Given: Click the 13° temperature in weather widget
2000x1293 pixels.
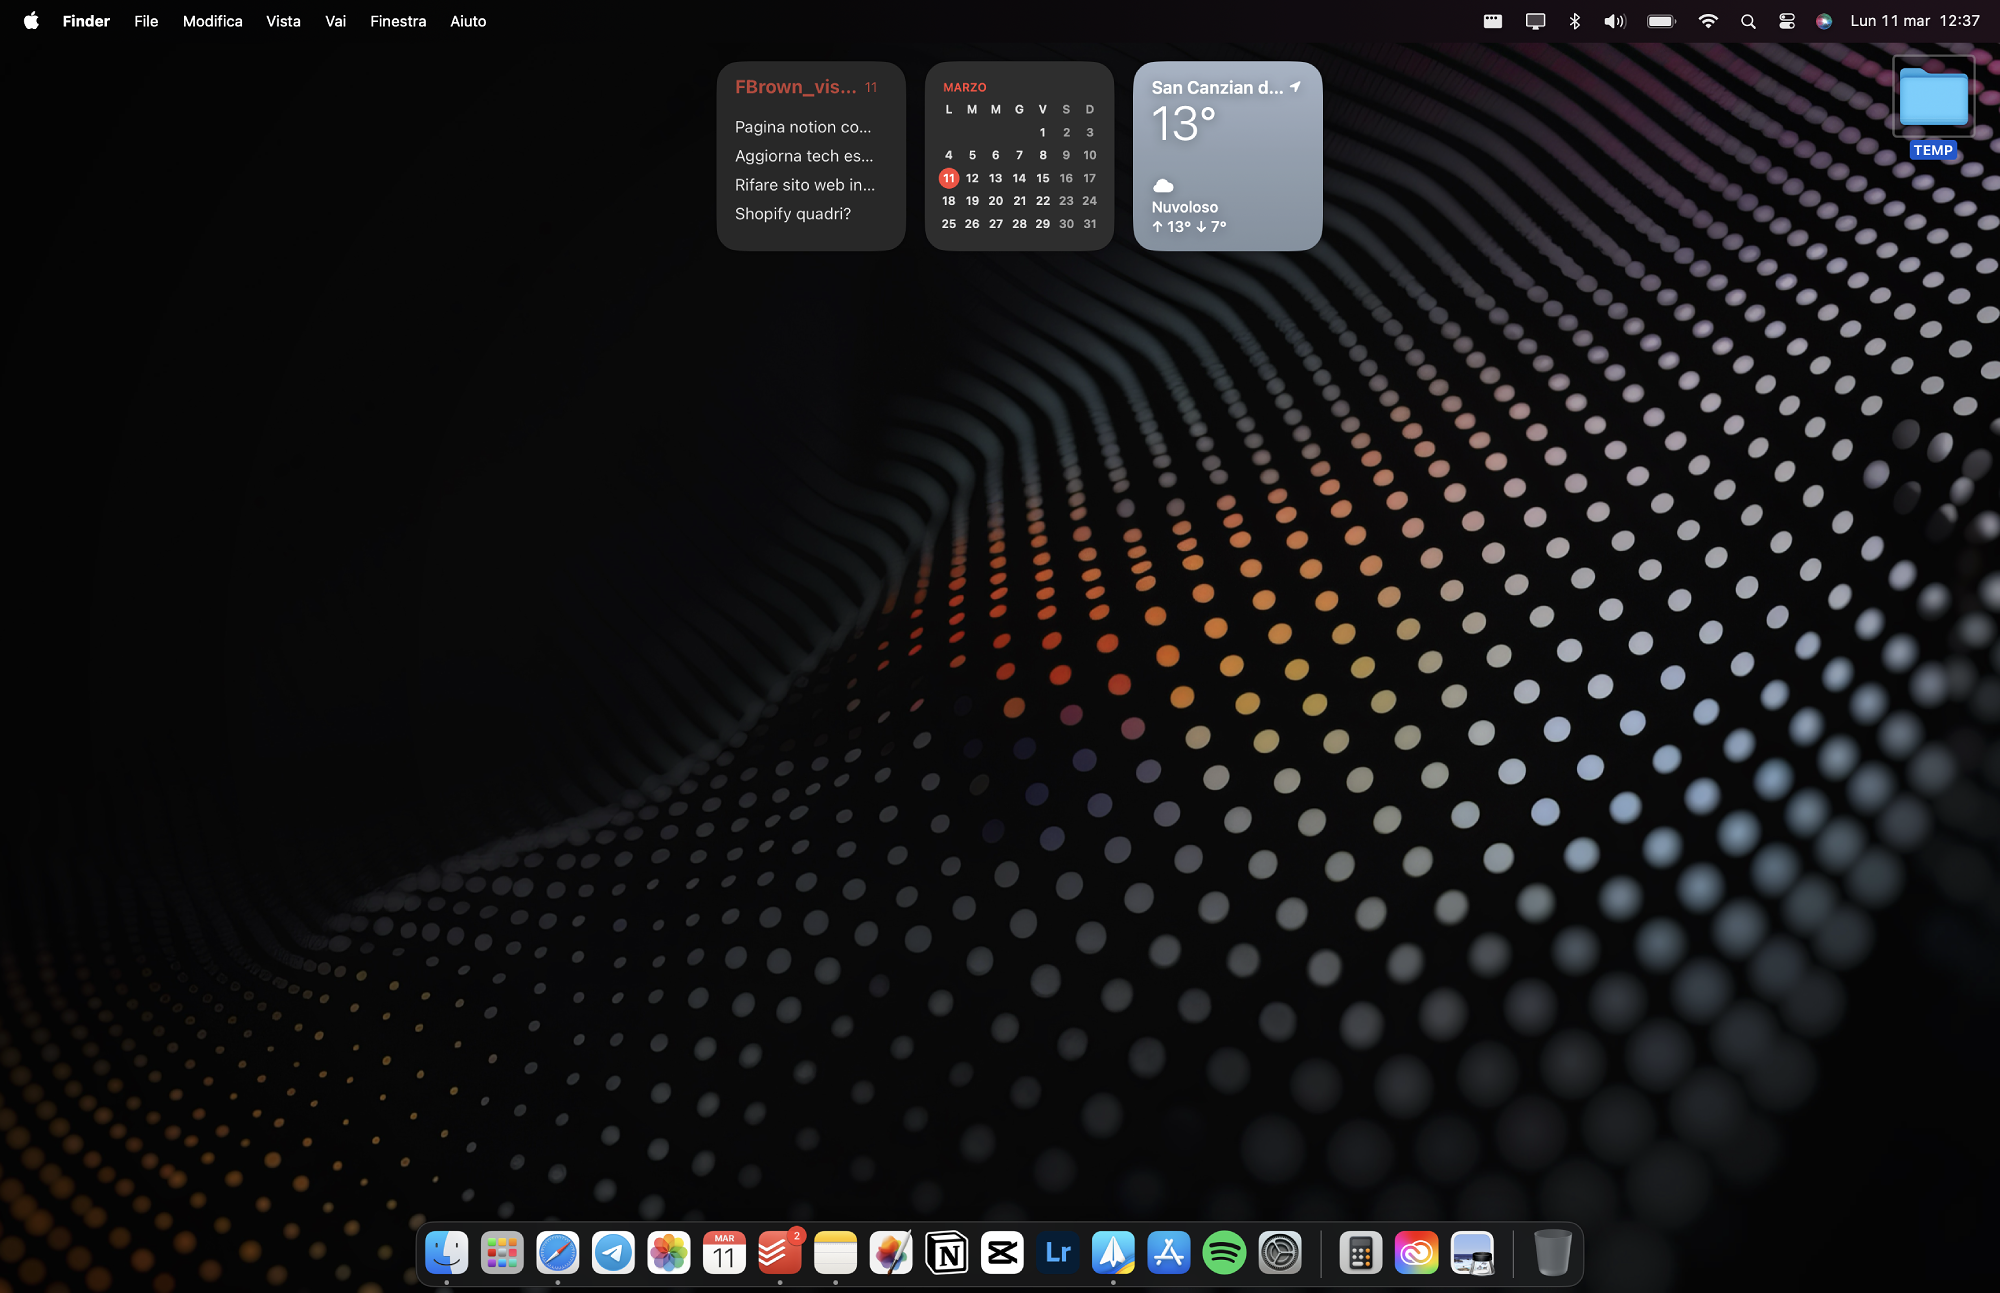Looking at the screenshot, I should click(x=1183, y=124).
